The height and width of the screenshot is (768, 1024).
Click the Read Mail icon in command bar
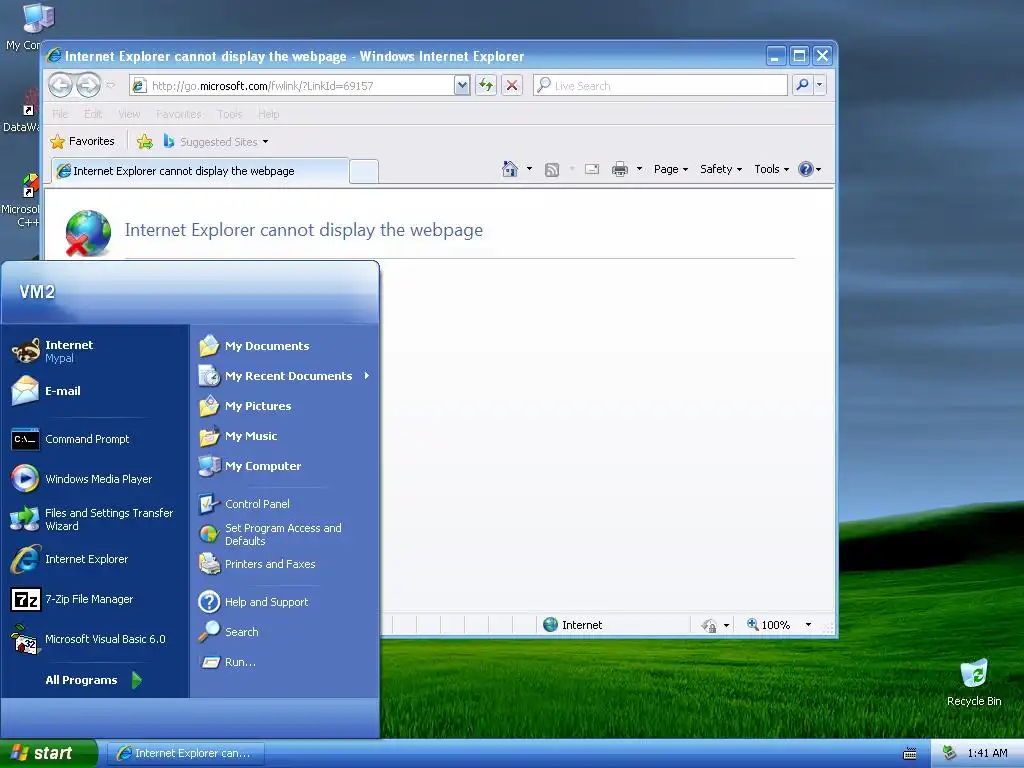click(x=592, y=169)
